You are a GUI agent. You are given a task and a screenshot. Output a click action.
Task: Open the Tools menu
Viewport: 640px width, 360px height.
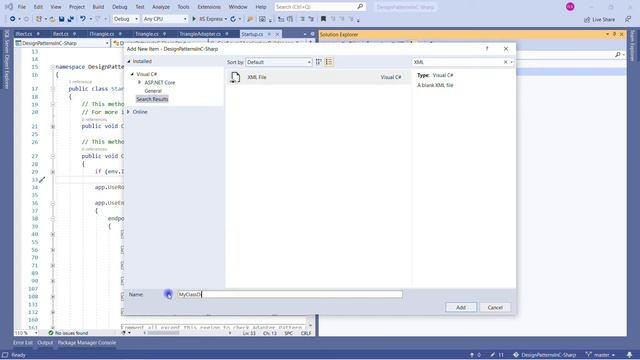(x=183, y=7)
